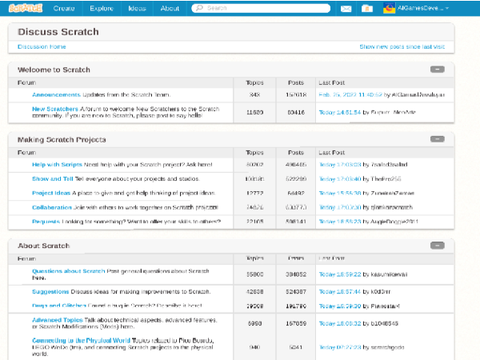Click the "Welcome to Scratch" category title
The image size is (480, 360).
(x=54, y=70)
